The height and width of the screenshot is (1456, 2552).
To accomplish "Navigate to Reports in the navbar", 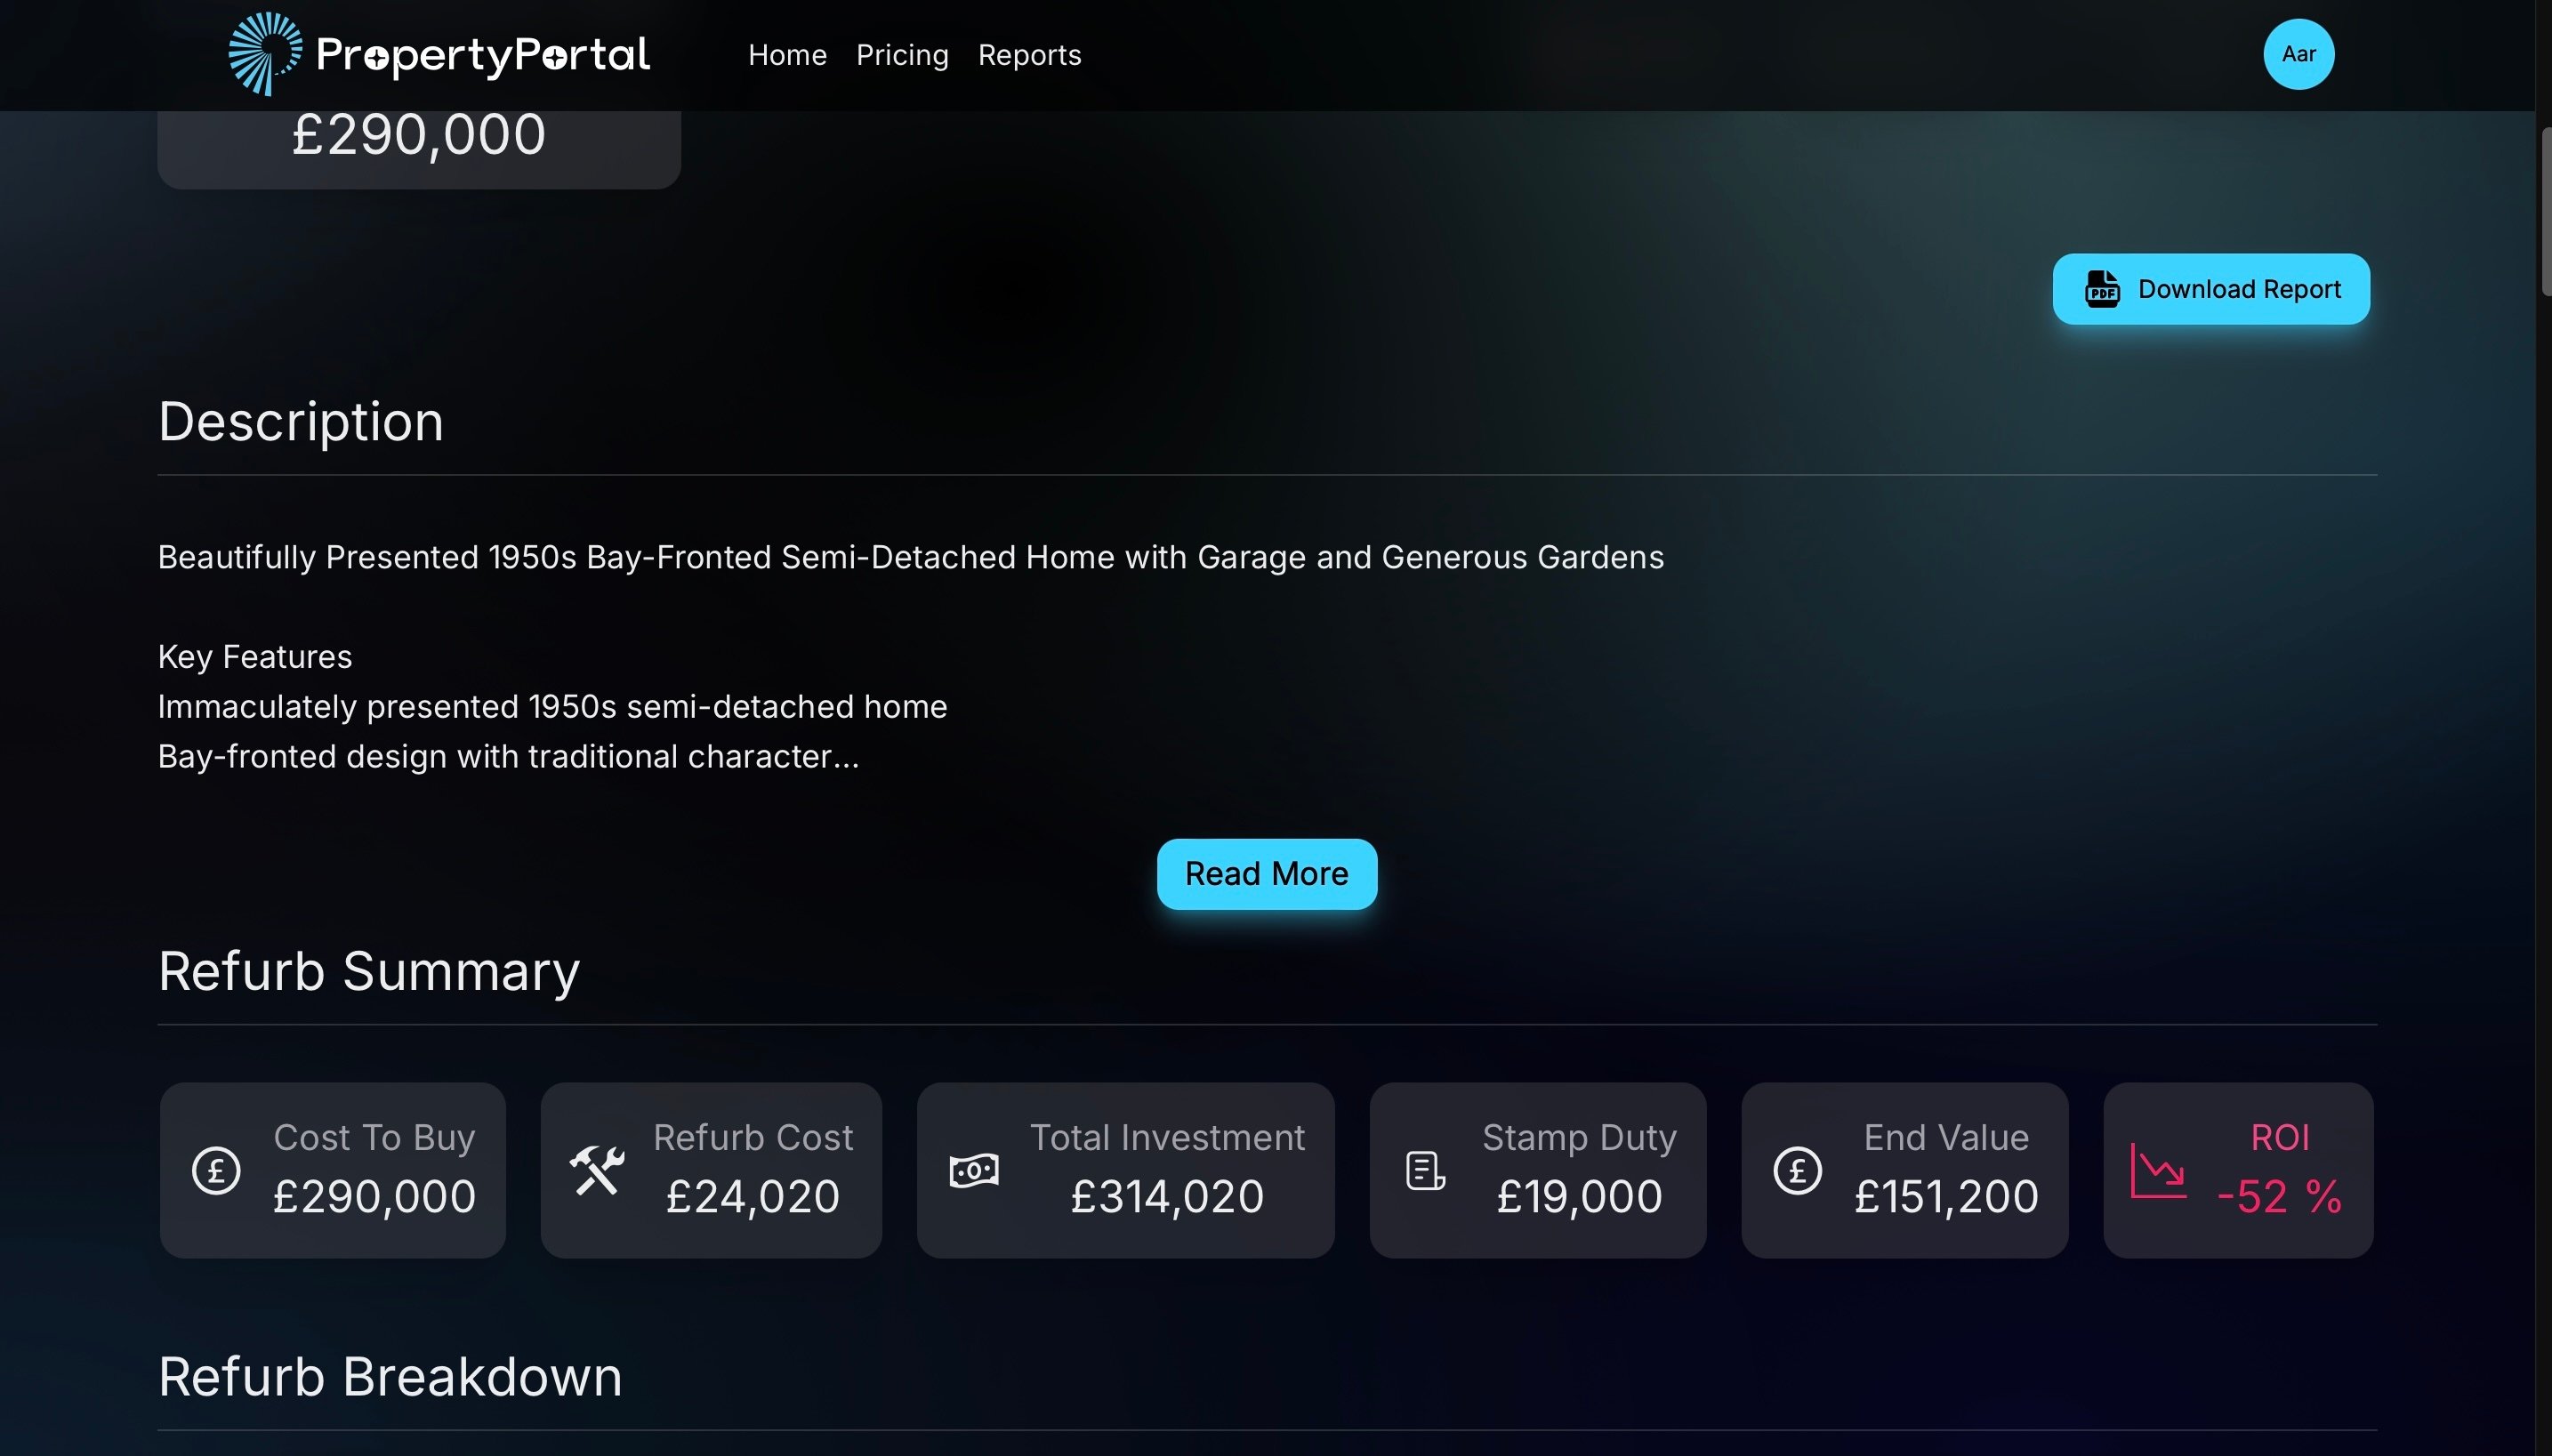I will 1029,55.
